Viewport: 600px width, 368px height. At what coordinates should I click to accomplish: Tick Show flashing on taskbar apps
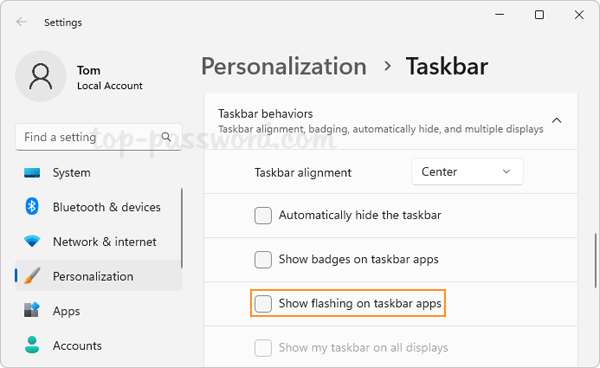(263, 304)
